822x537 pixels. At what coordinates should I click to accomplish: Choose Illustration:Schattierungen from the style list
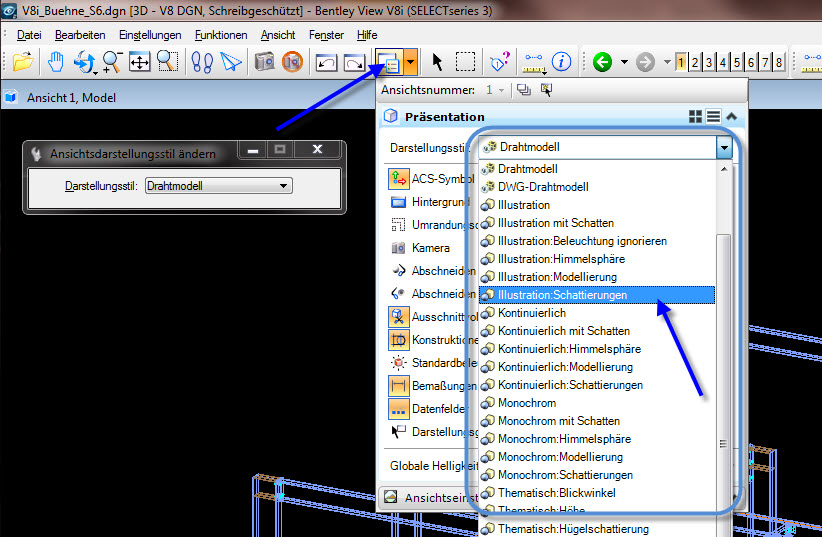point(597,295)
